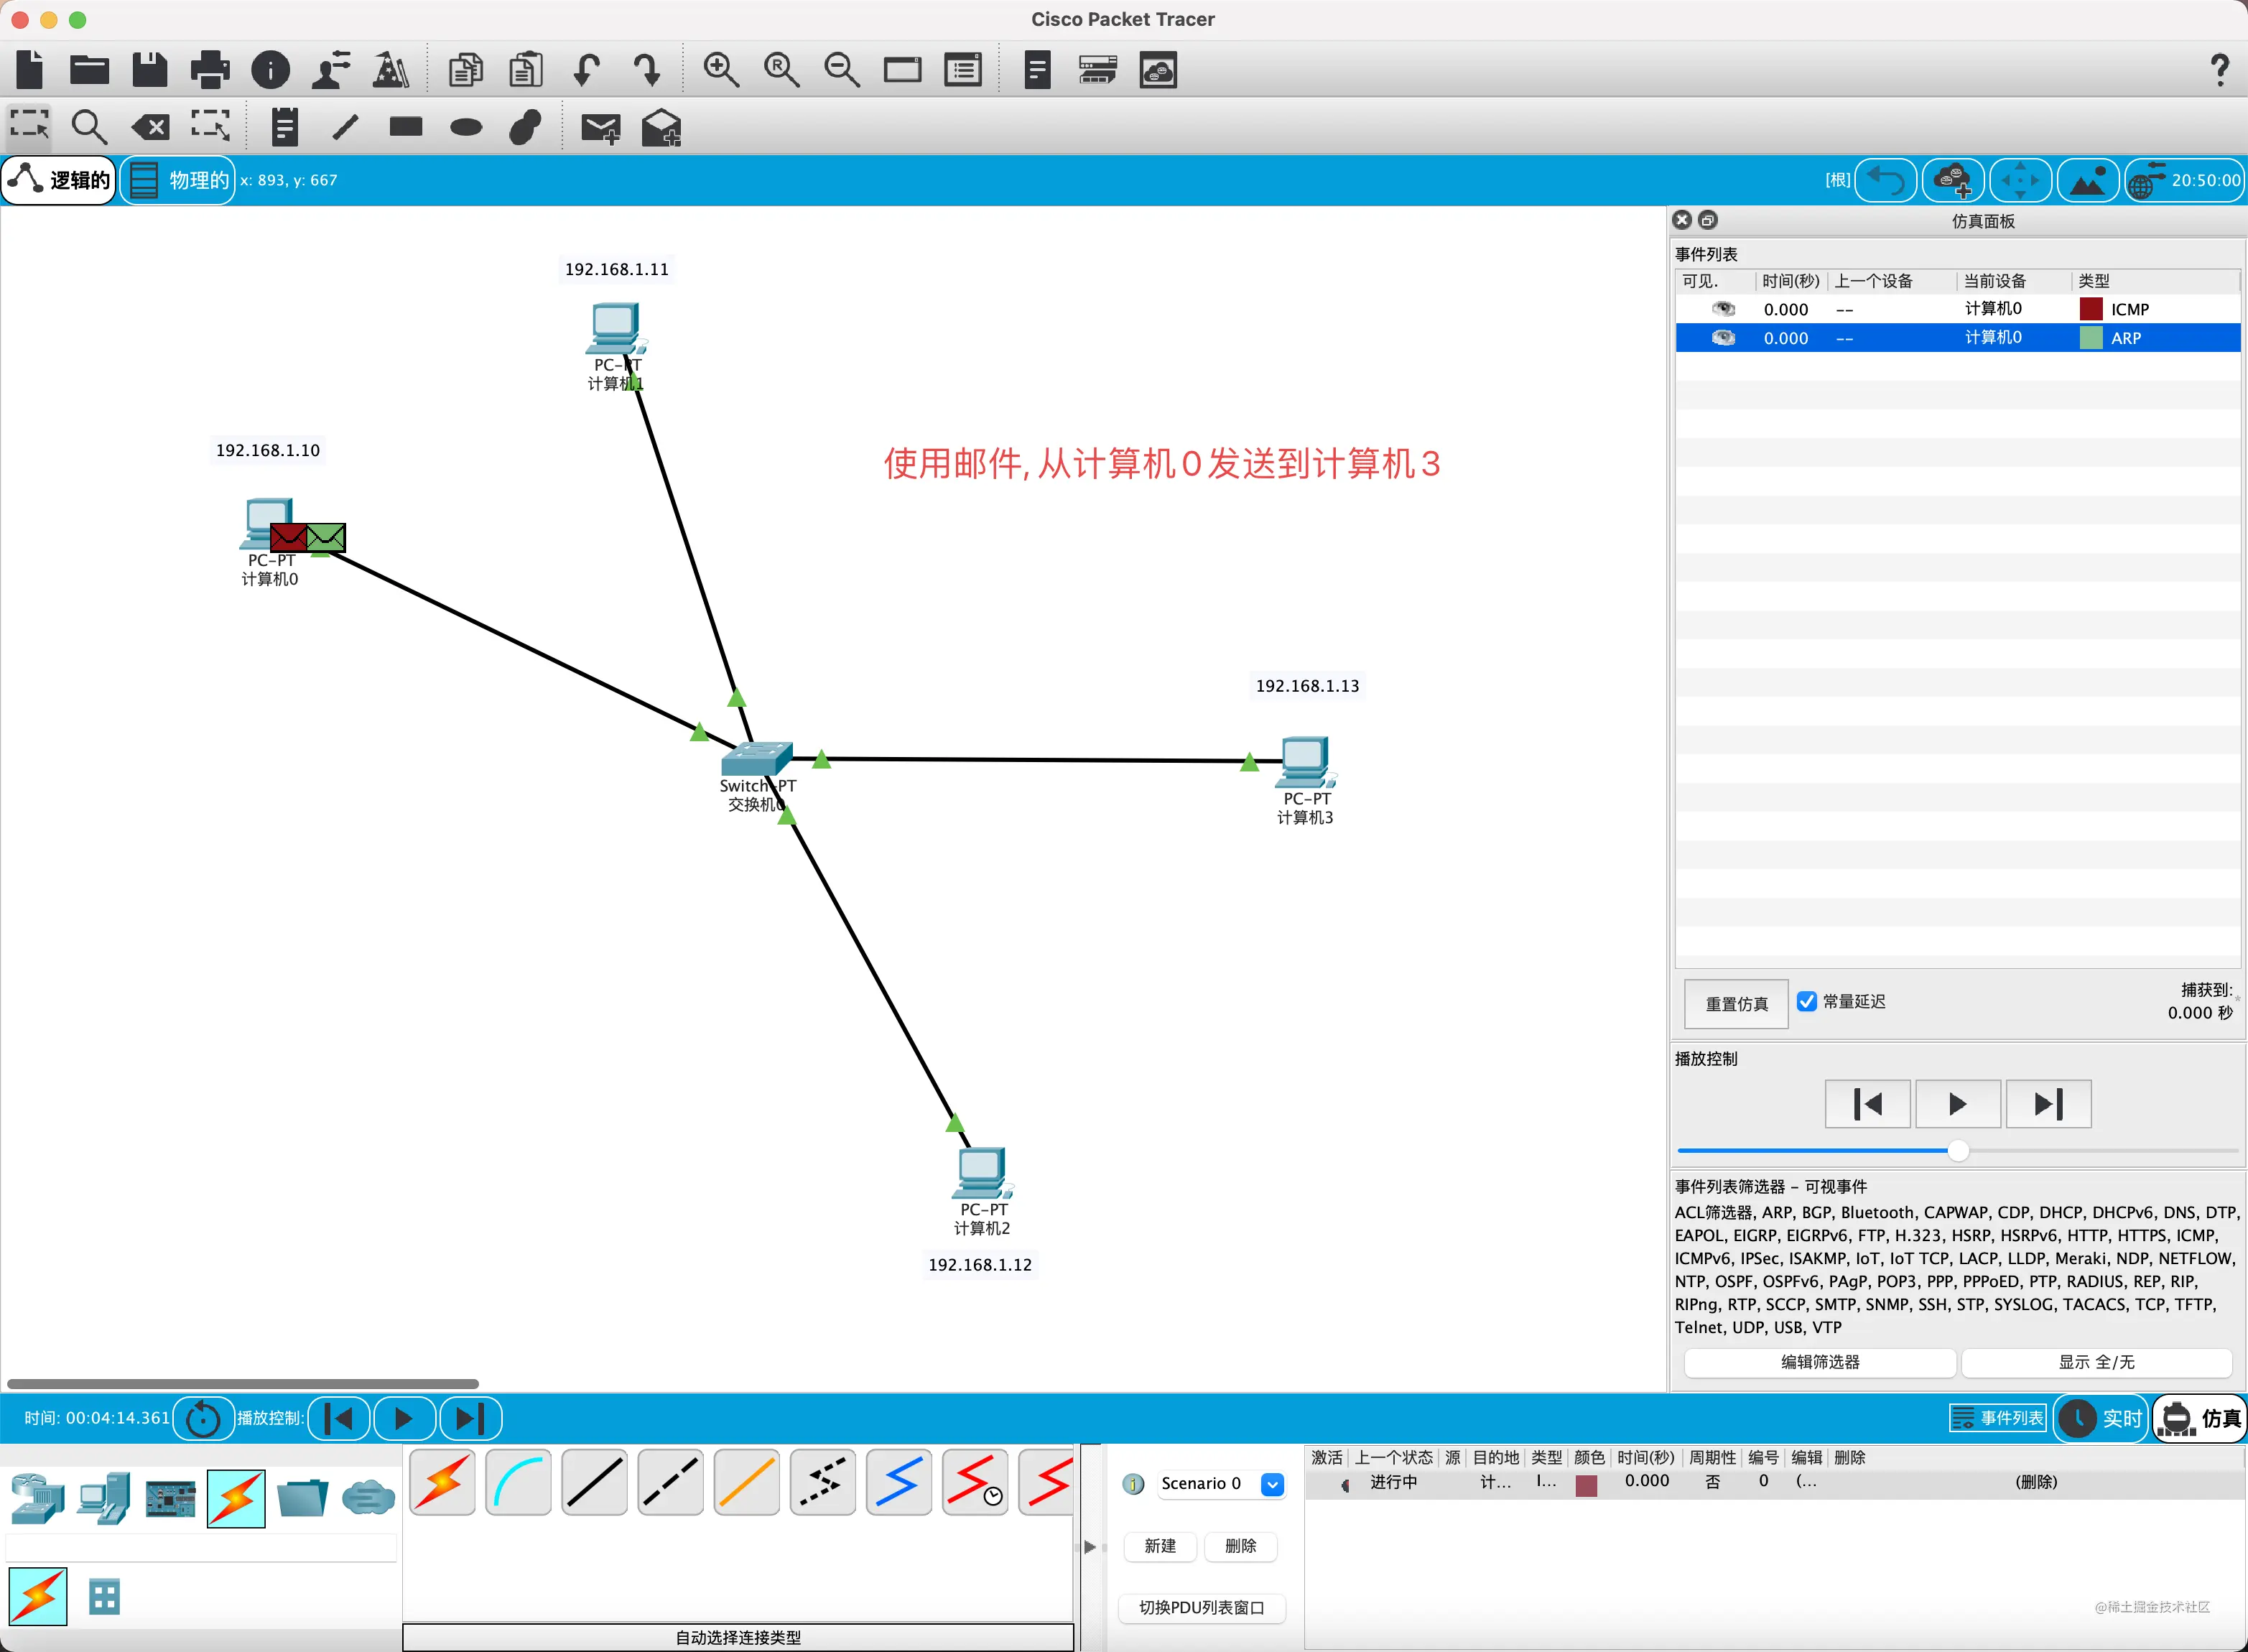Click the dark red ICMP color swatch
Screen dimensions: 2248x1652
click(2090, 309)
